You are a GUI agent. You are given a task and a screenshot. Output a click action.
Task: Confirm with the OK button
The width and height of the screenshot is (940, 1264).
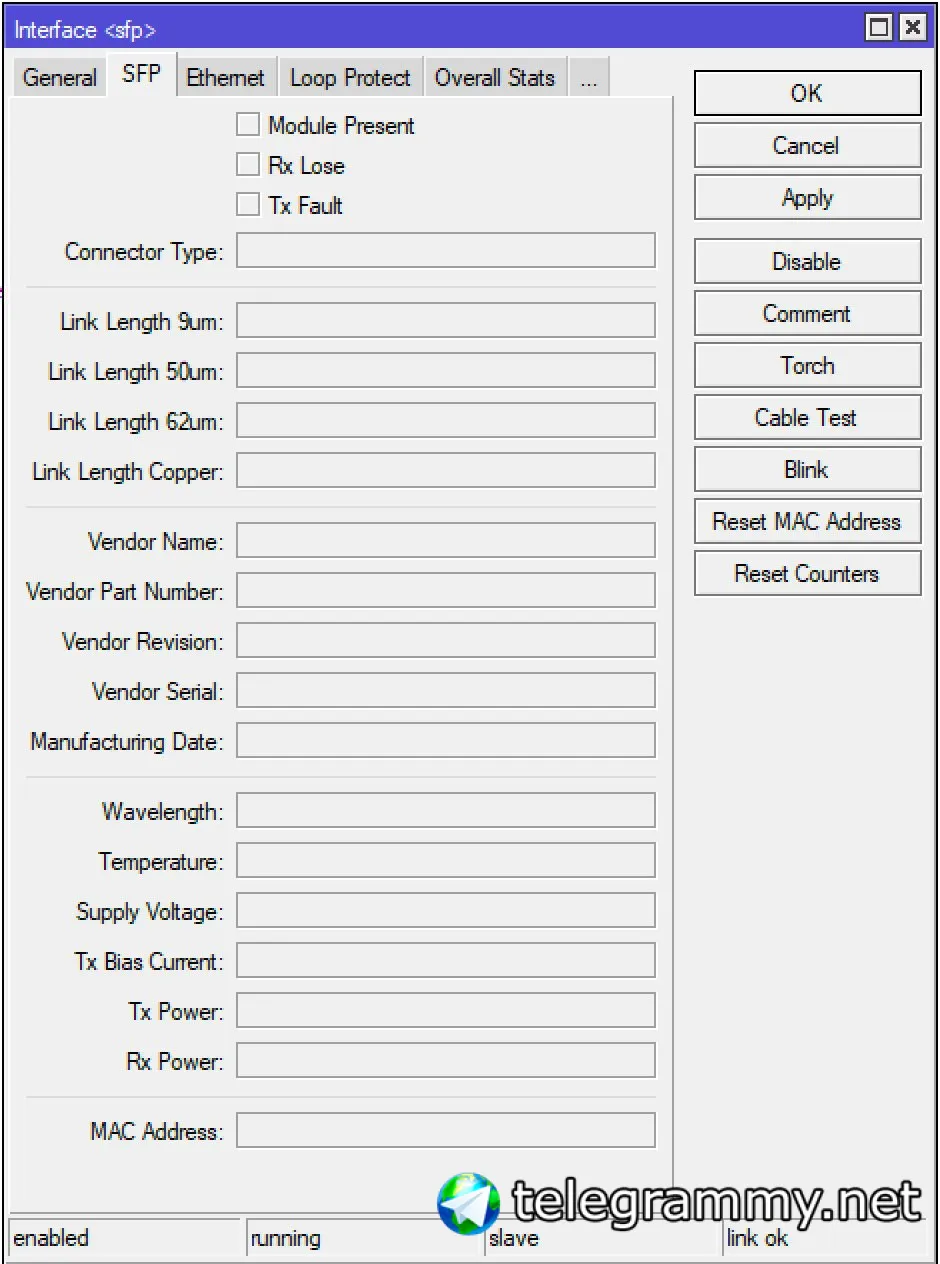[x=807, y=93]
